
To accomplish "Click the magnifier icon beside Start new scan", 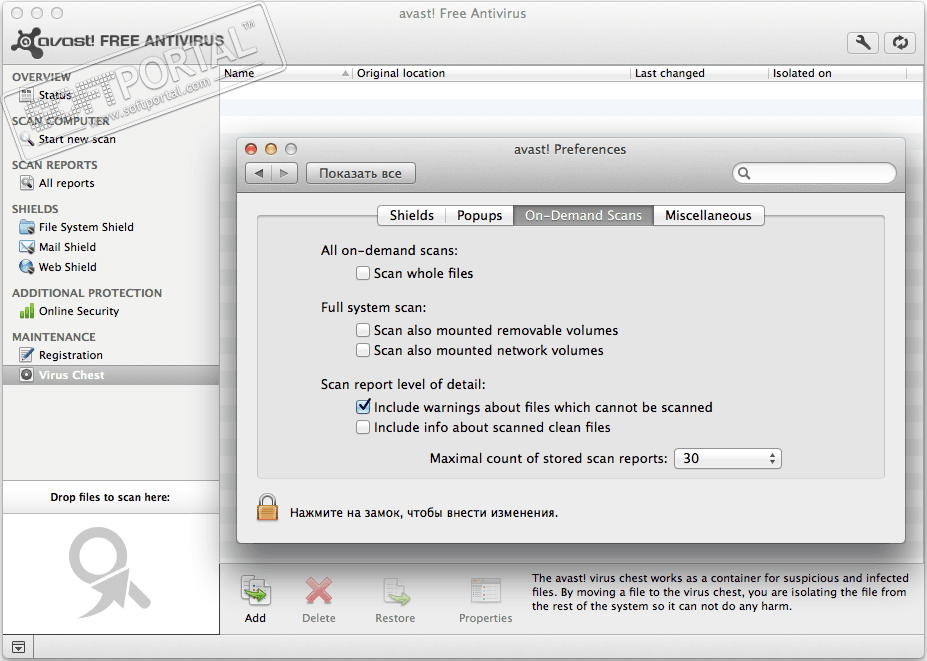I will pyautogui.click(x=27, y=139).
